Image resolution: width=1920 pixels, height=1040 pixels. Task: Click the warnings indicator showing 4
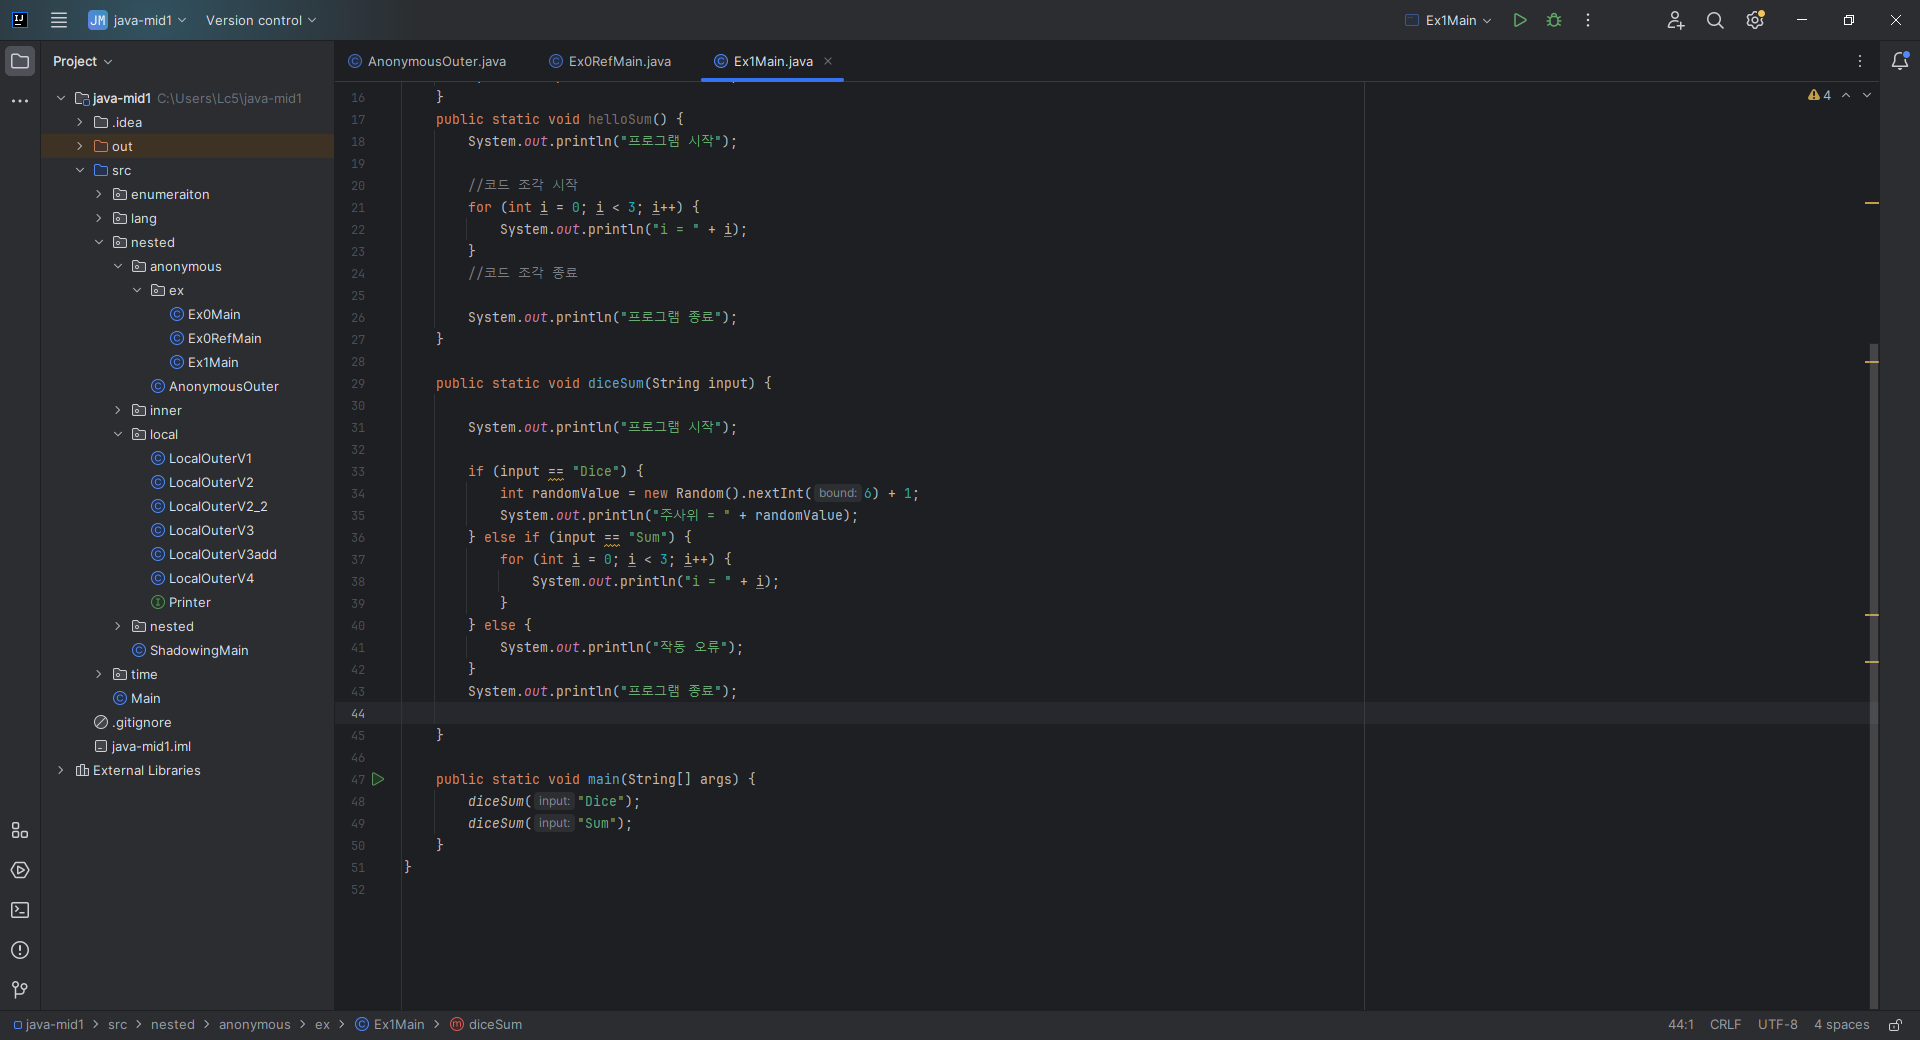pos(1819,95)
